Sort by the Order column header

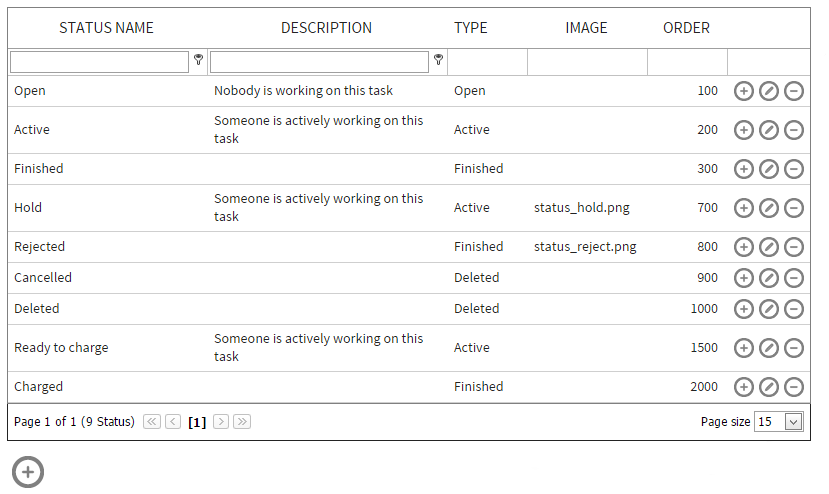click(686, 28)
